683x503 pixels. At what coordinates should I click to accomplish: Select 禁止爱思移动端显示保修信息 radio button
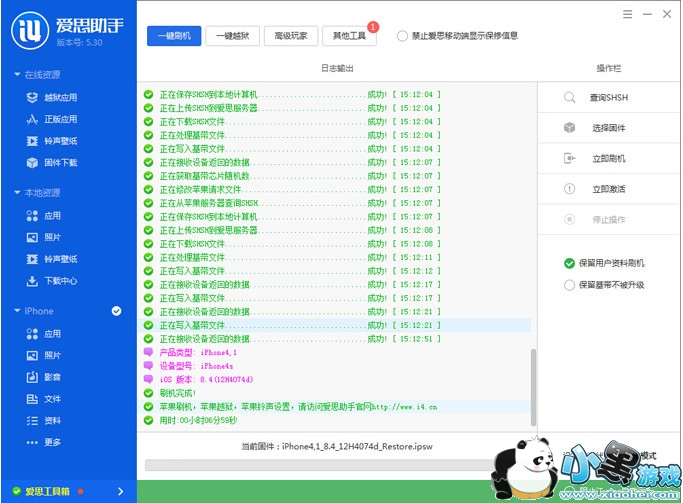(x=402, y=36)
